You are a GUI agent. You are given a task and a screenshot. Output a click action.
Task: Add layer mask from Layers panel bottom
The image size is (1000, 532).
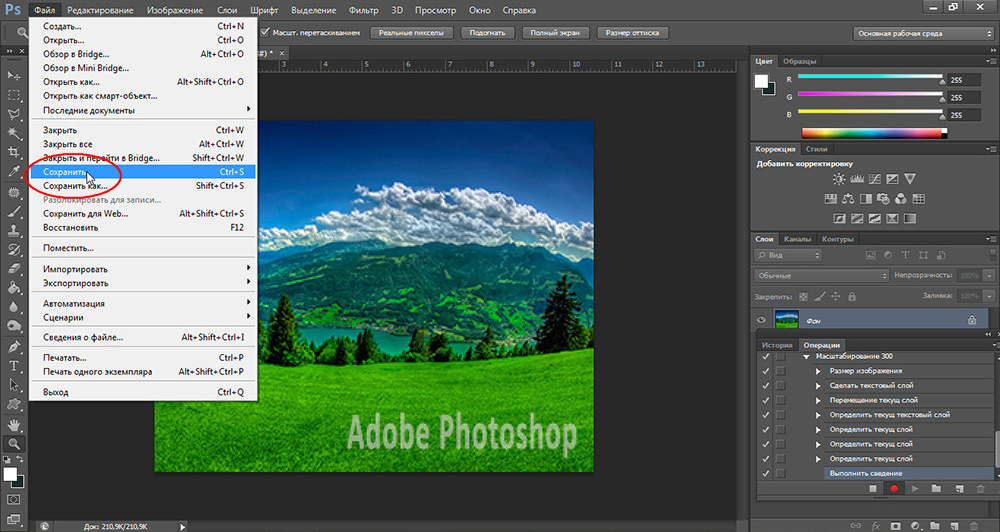tap(896, 526)
